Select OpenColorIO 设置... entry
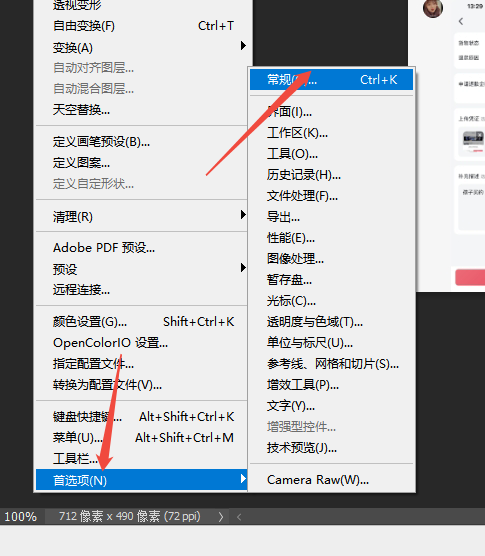Viewport: 485px width, 556px height. (x=141, y=343)
